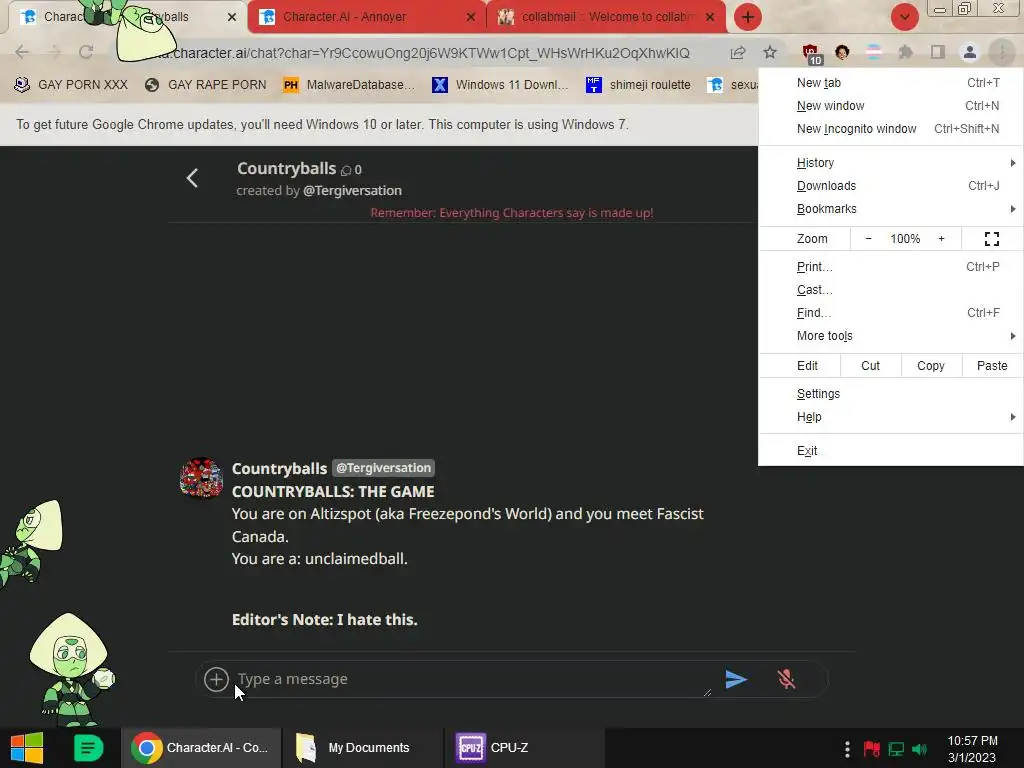Choose Cast... from the Chrome menu
Image resolution: width=1024 pixels, height=768 pixels.
point(891,290)
